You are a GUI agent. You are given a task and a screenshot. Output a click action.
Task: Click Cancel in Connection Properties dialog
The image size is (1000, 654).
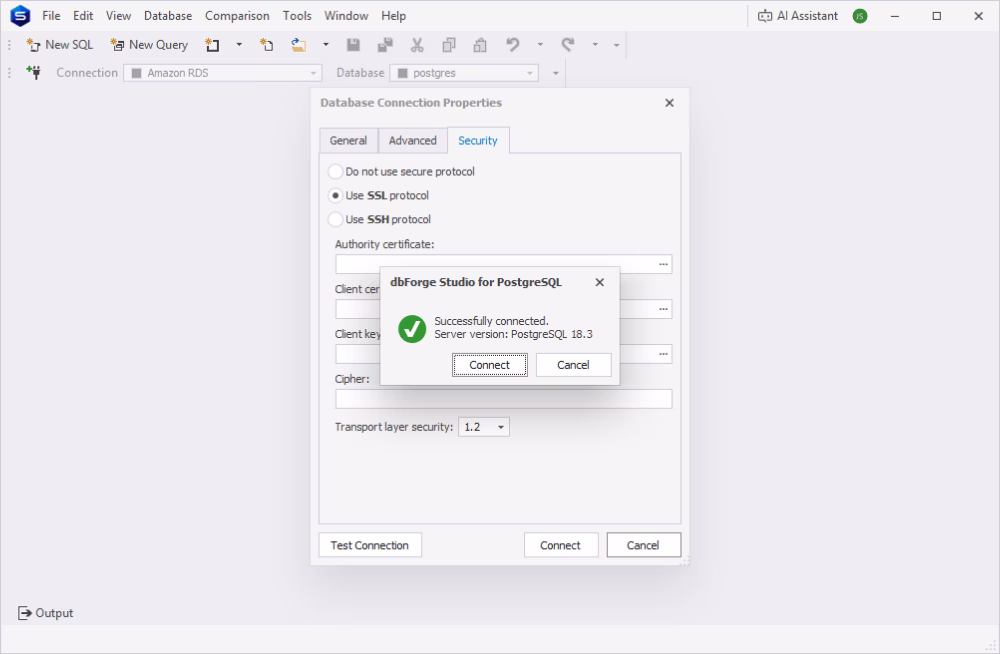pos(643,545)
